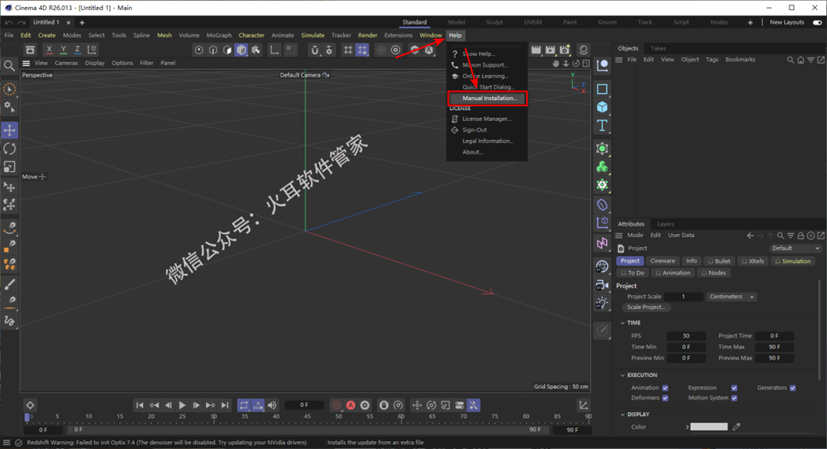Click the display Color swatch
This screenshot has height=449, width=827.
(709, 427)
